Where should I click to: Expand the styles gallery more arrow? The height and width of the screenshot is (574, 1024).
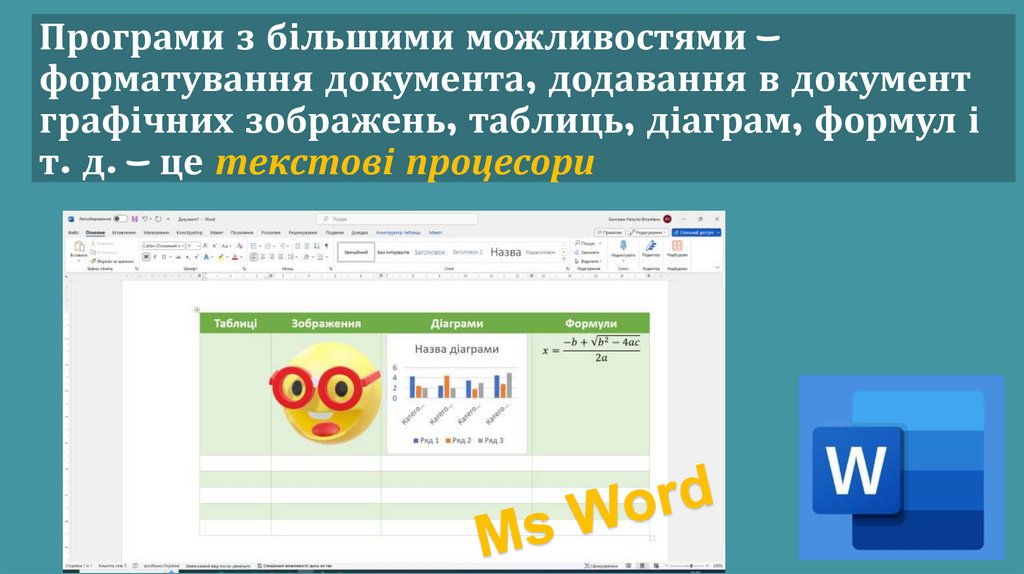pos(564,259)
